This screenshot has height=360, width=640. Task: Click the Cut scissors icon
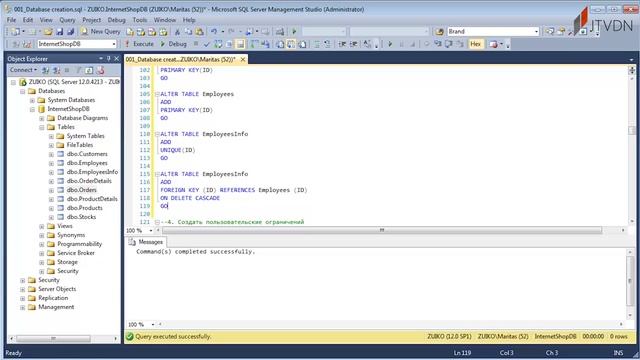click(x=177, y=31)
